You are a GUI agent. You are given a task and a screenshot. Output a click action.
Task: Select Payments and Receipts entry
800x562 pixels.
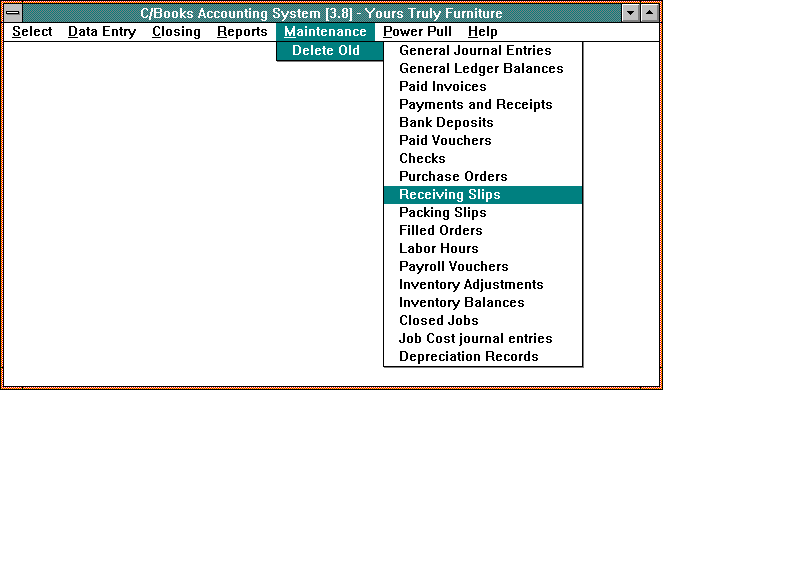tap(475, 105)
